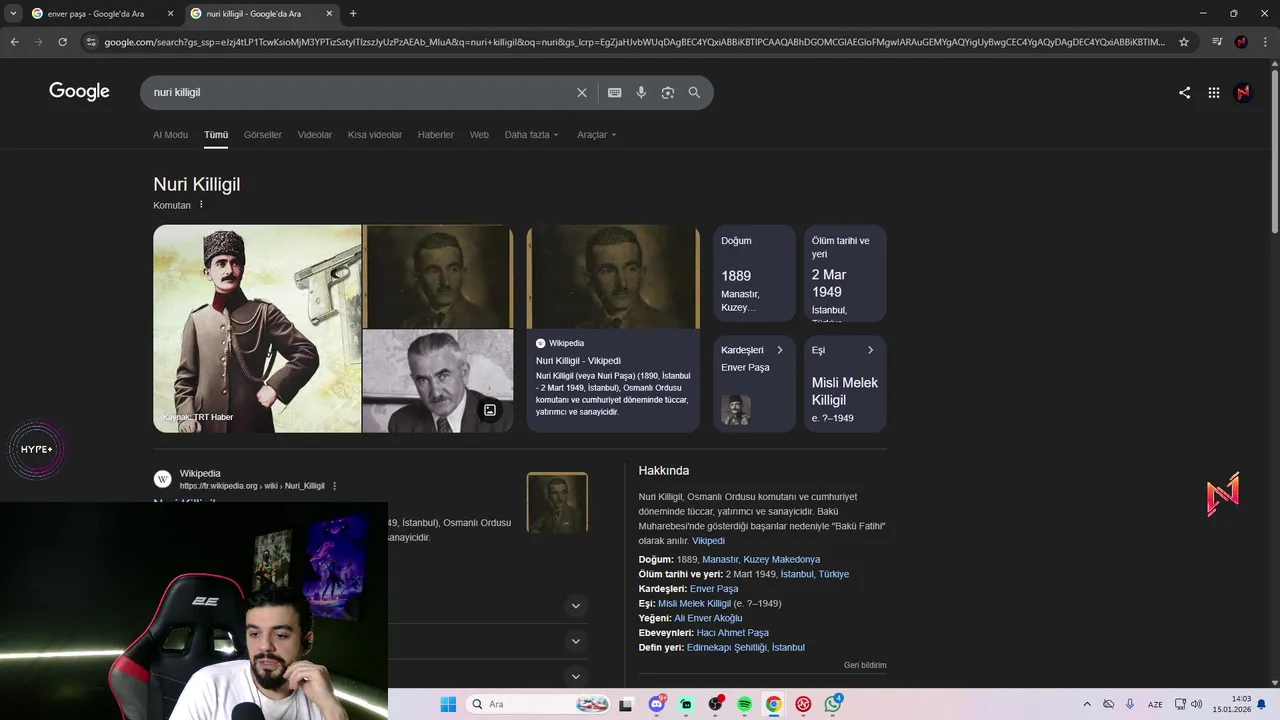Expand the third collapsed question chevron
The image size is (1280, 720).
(x=575, y=676)
